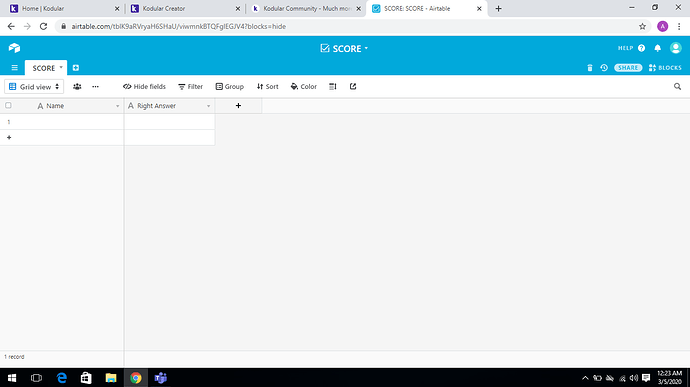The image size is (690, 387).
Task: Open Task View on taskbar
Action: pyautogui.click(x=36, y=378)
